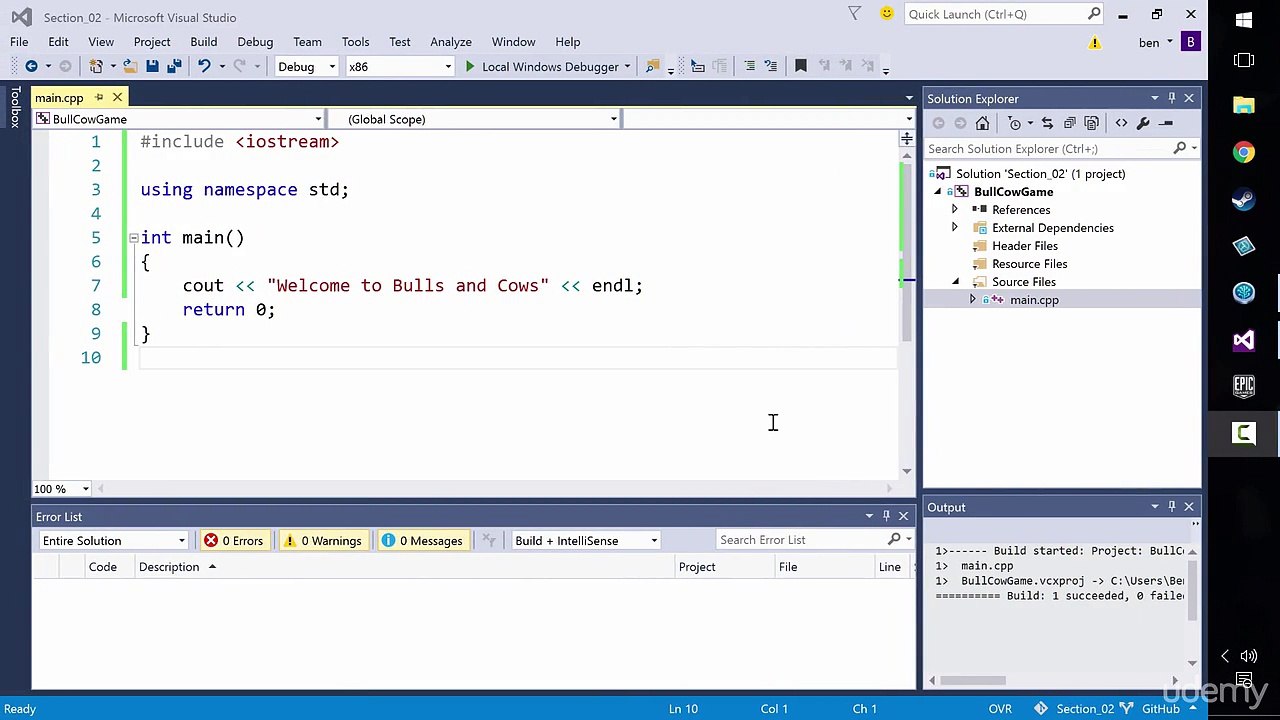Click the Show All Files icon
The width and height of the screenshot is (1280, 720).
(x=1091, y=123)
